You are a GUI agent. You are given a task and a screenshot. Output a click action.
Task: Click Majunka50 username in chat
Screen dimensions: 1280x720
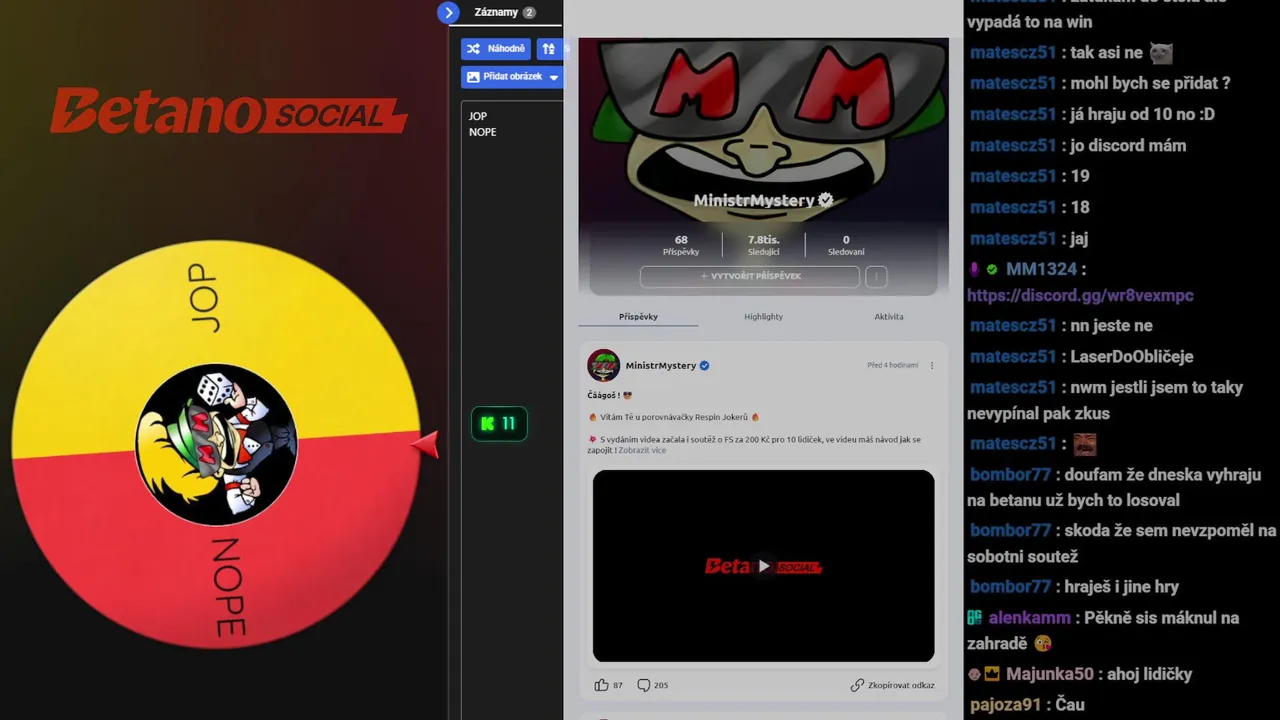(x=1049, y=674)
